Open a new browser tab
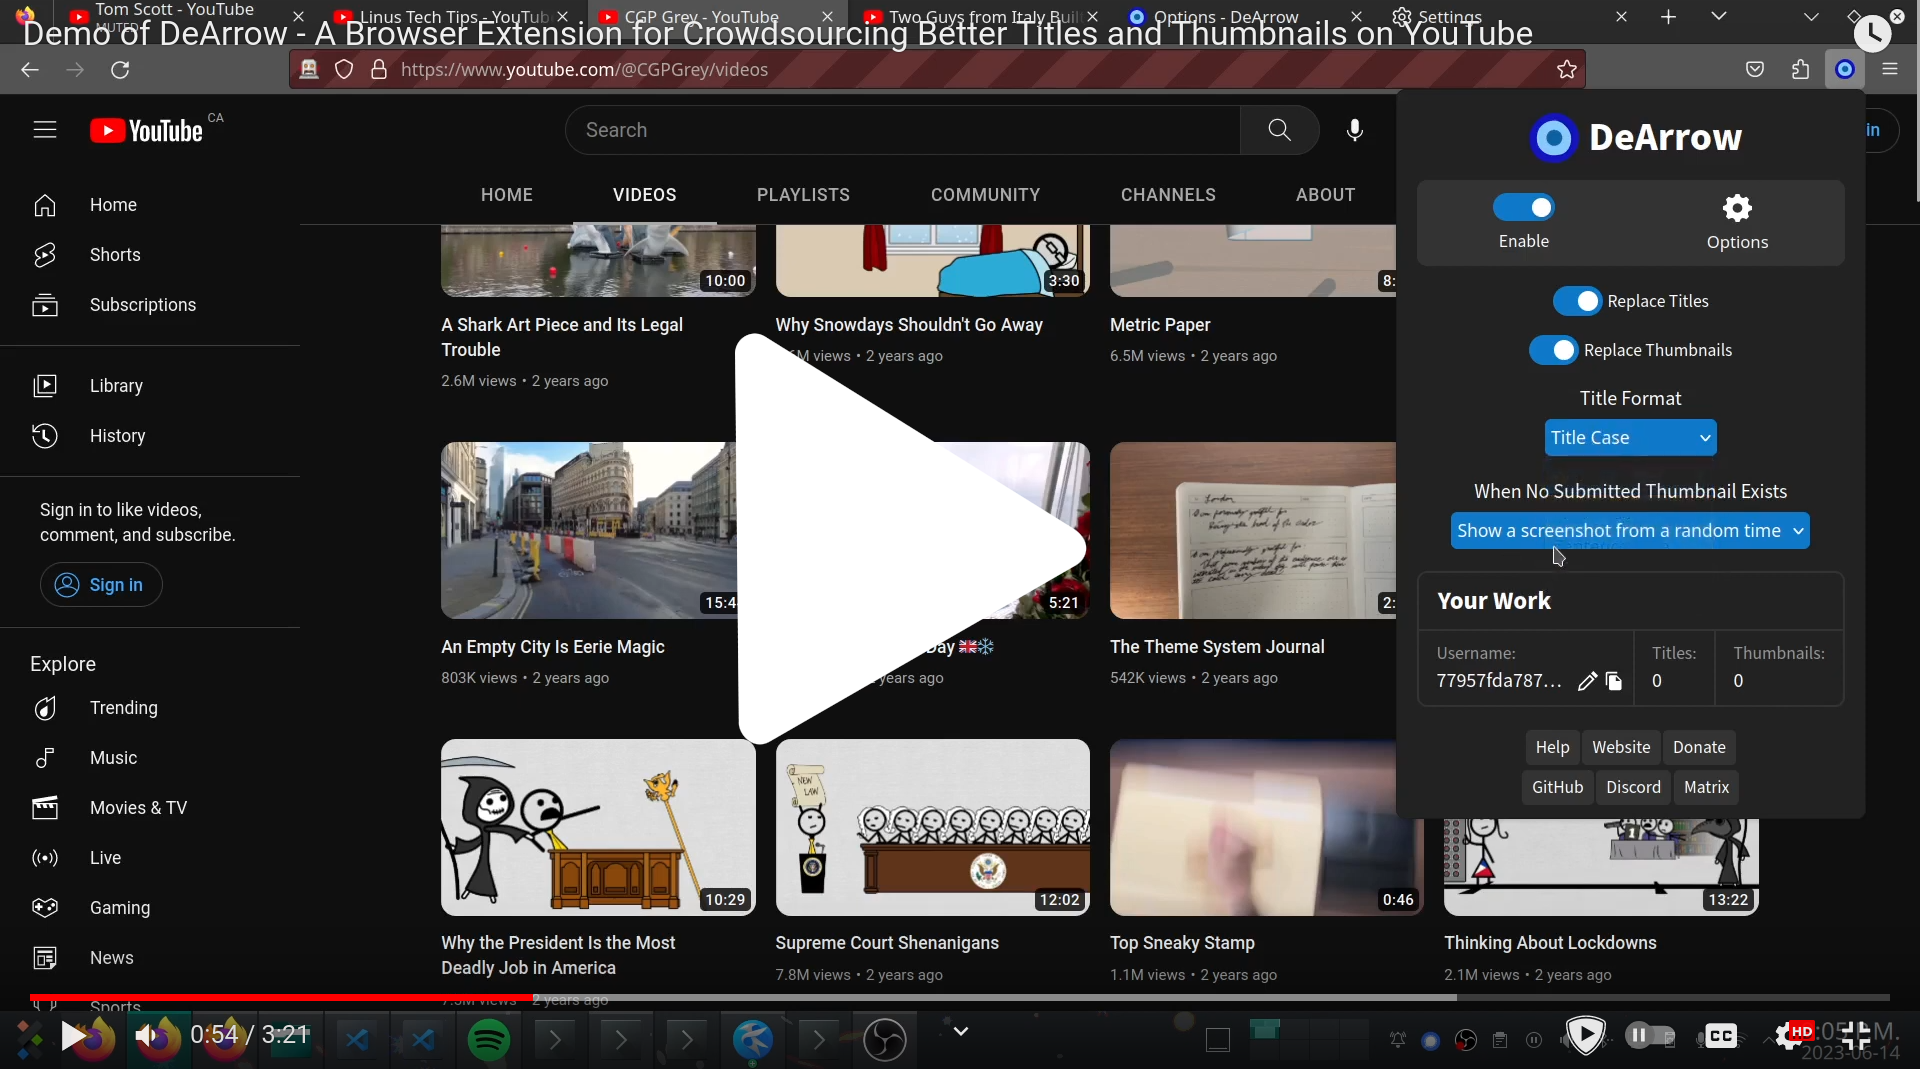 click(x=1668, y=17)
